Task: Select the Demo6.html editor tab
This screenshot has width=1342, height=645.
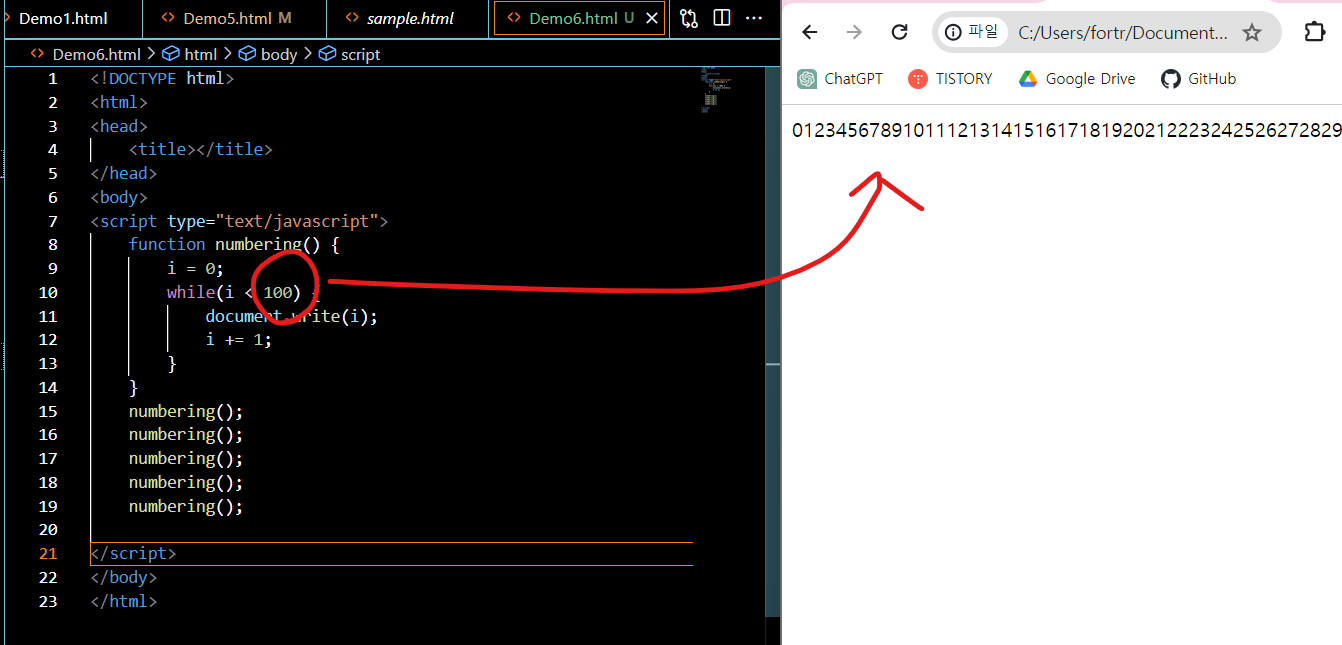Action: (580, 18)
